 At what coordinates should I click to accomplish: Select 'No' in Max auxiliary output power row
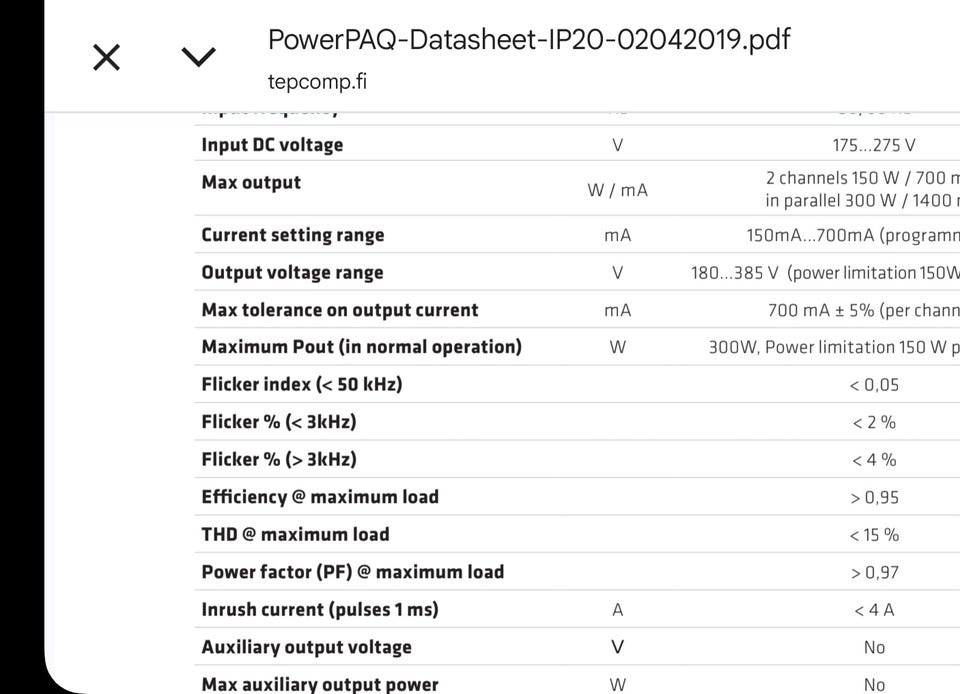tap(874, 685)
